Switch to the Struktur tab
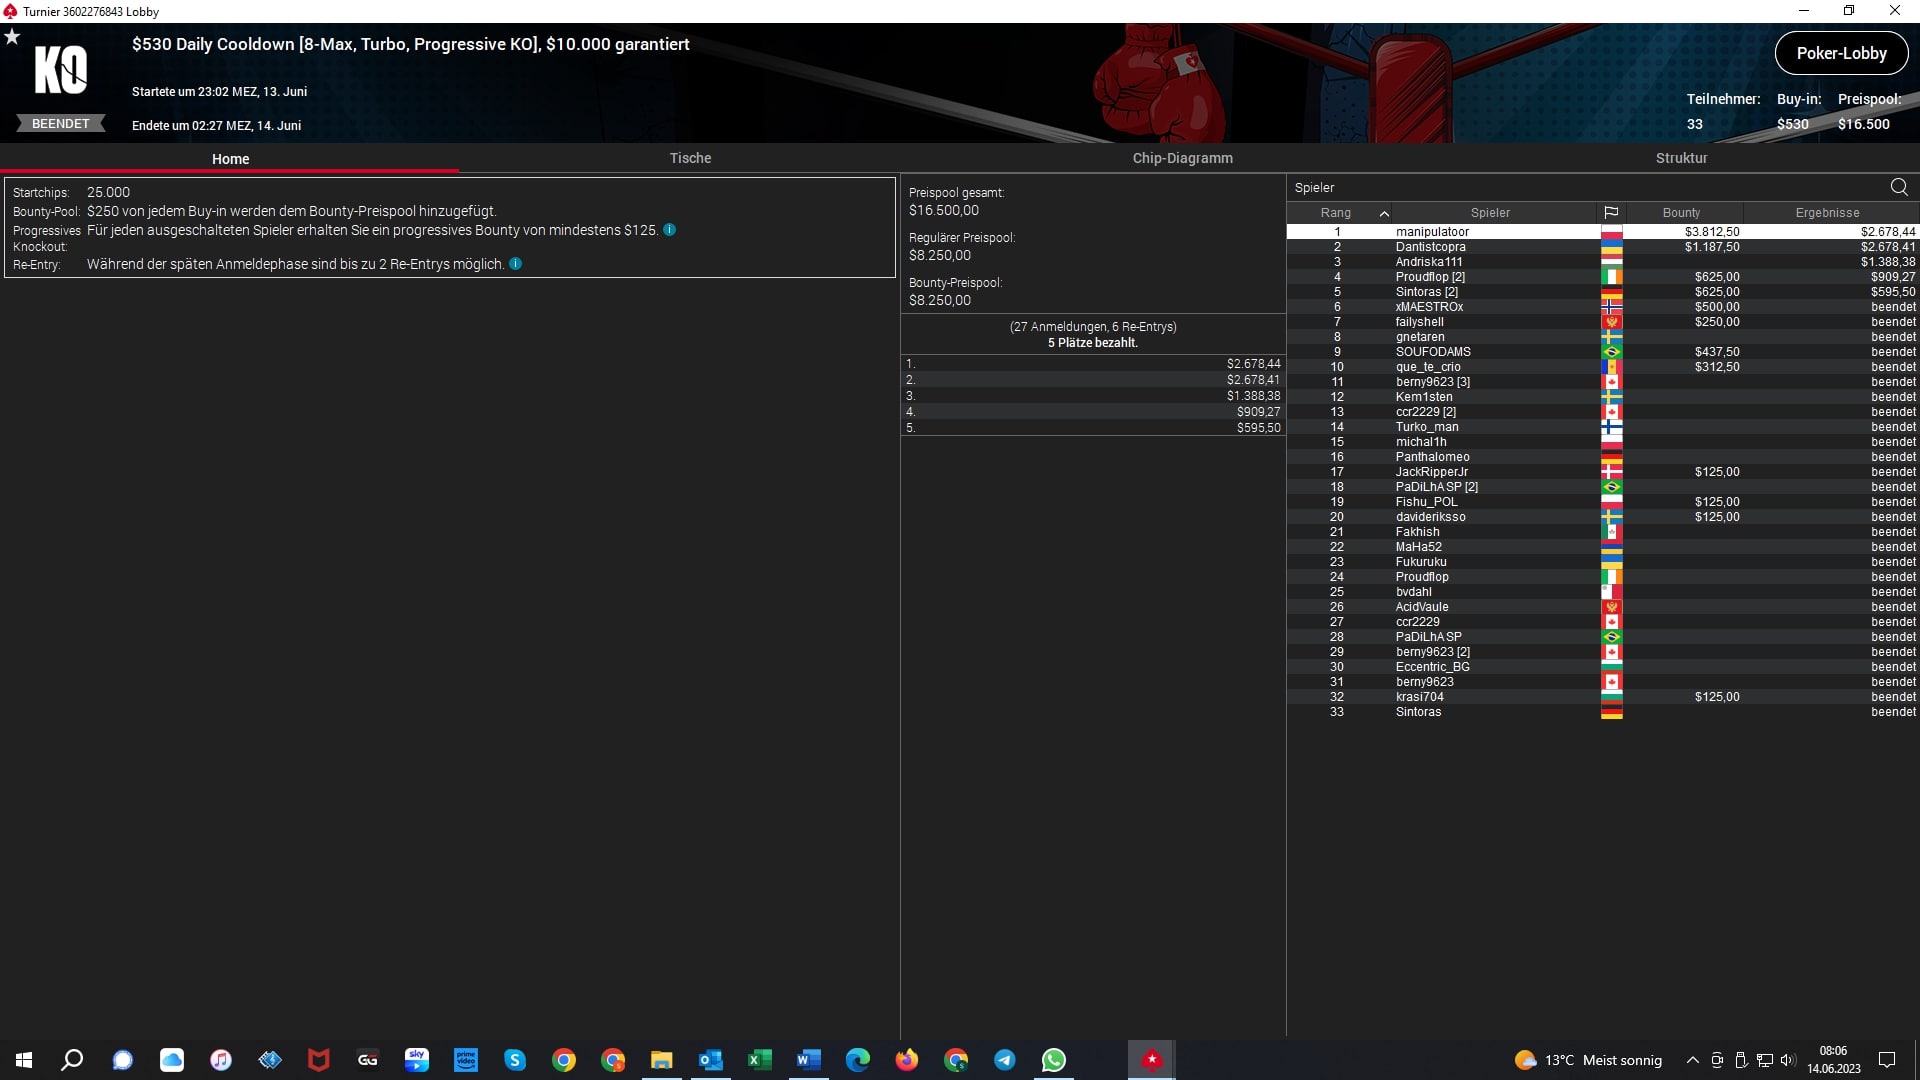Image resolution: width=1920 pixels, height=1080 pixels. [x=1681, y=158]
